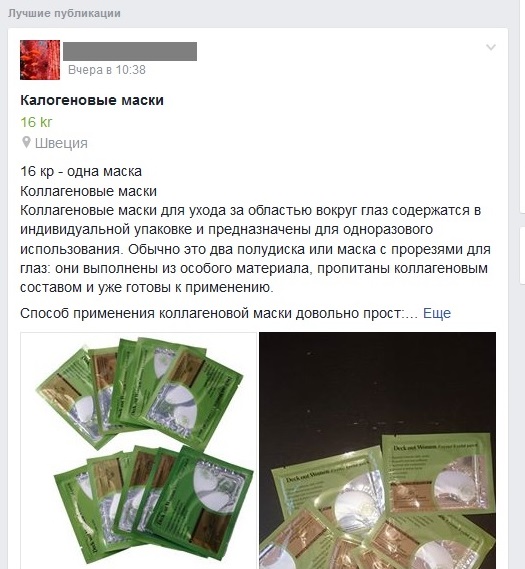The image size is (525, 569).
Task: Click the line 16 кр - одна маска
Action: point(81,171)
